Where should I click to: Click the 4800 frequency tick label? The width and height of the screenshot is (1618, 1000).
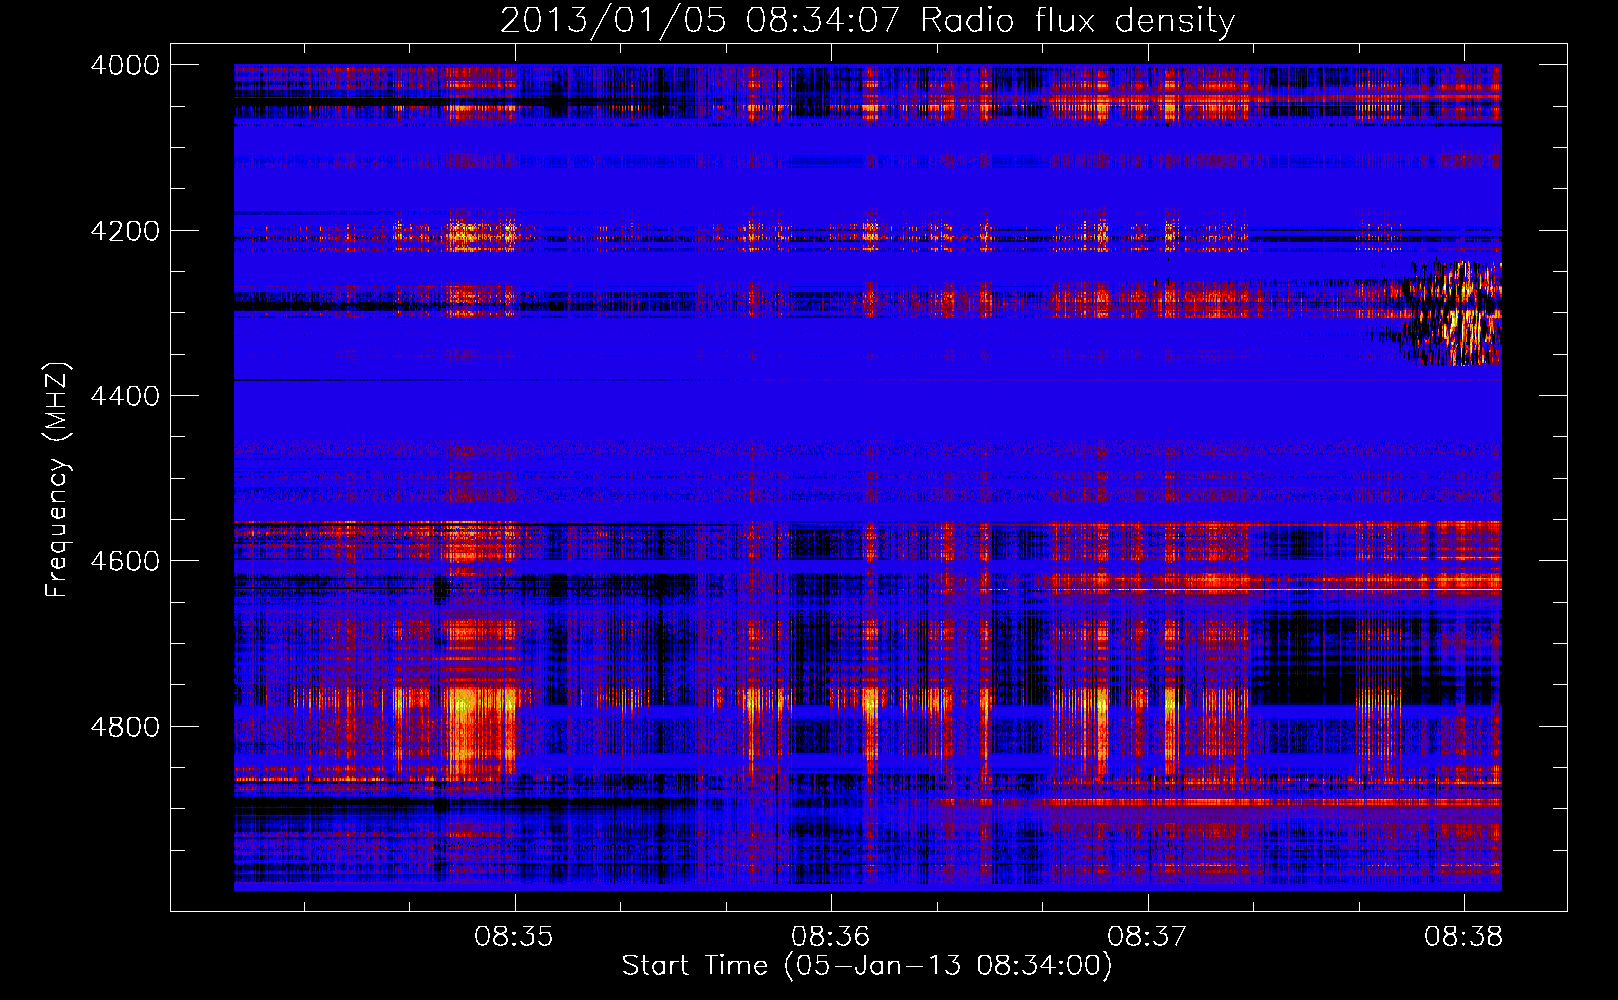click(x=125, y=726)
